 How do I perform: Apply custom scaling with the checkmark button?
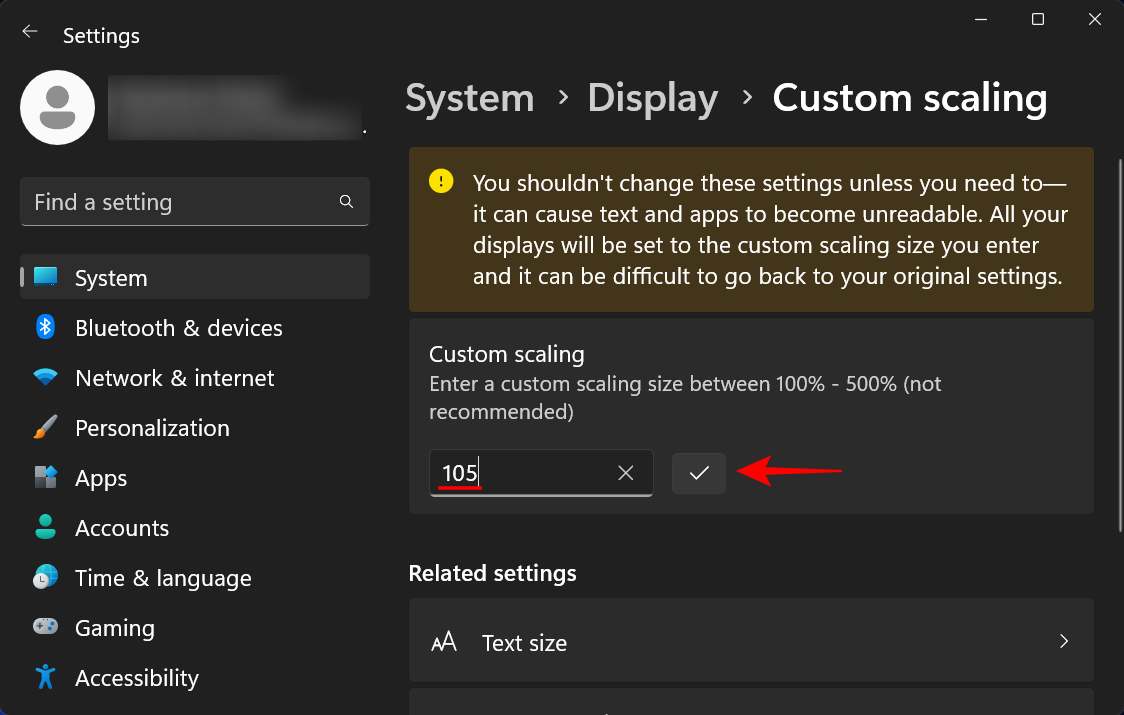click(698, 472)
